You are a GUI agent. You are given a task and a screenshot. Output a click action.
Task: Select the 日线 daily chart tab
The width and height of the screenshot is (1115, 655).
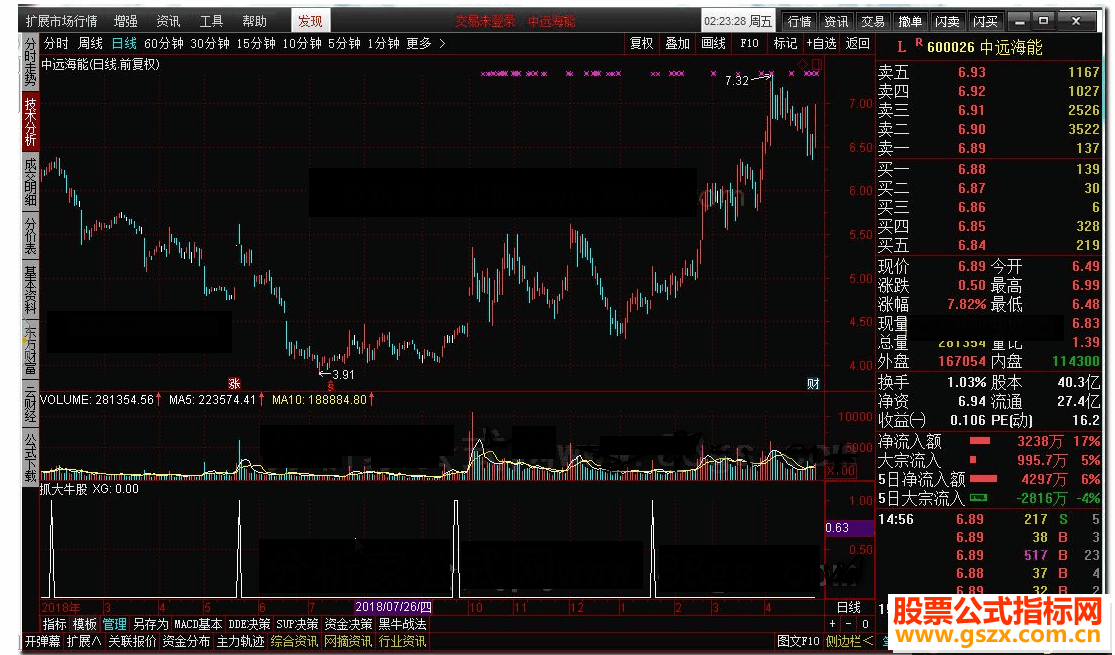124,43
